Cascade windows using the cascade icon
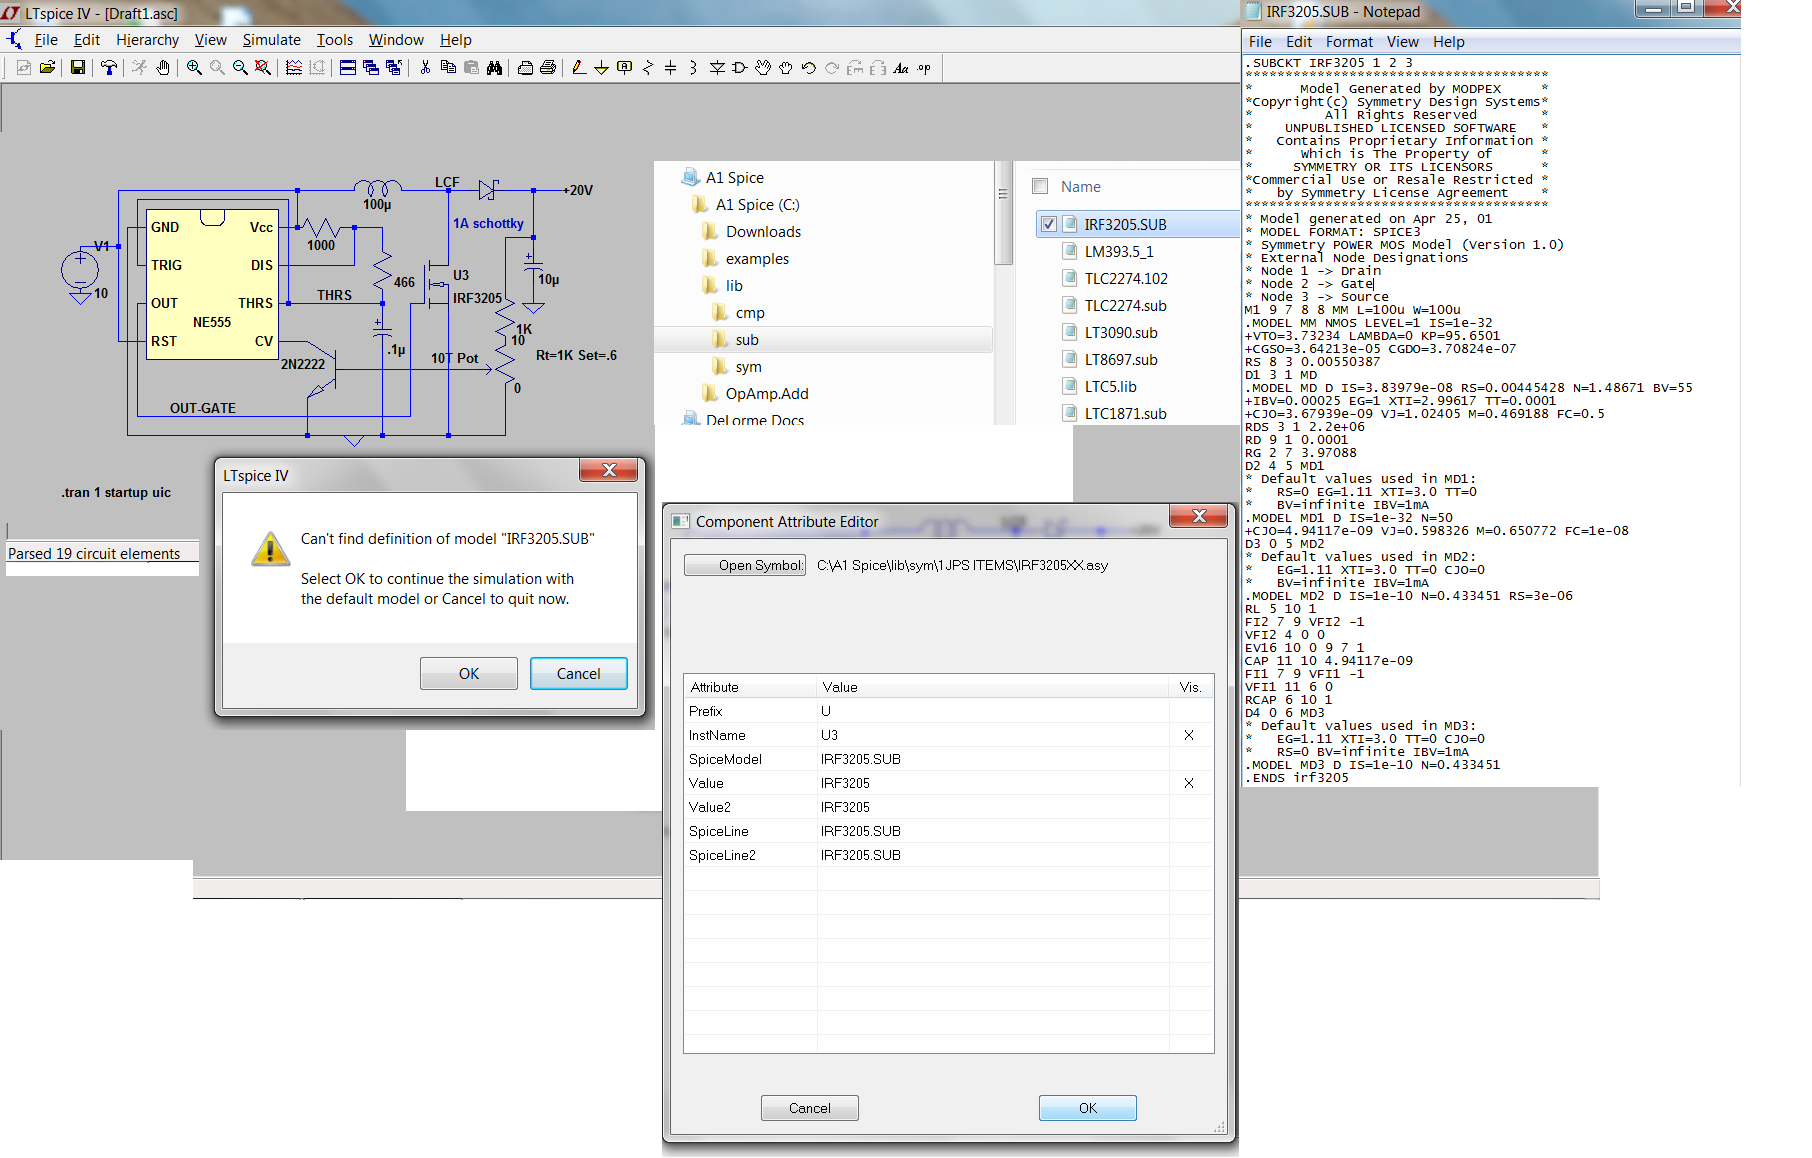This screenshot has height=1158, width=1812. coord(371,67)
